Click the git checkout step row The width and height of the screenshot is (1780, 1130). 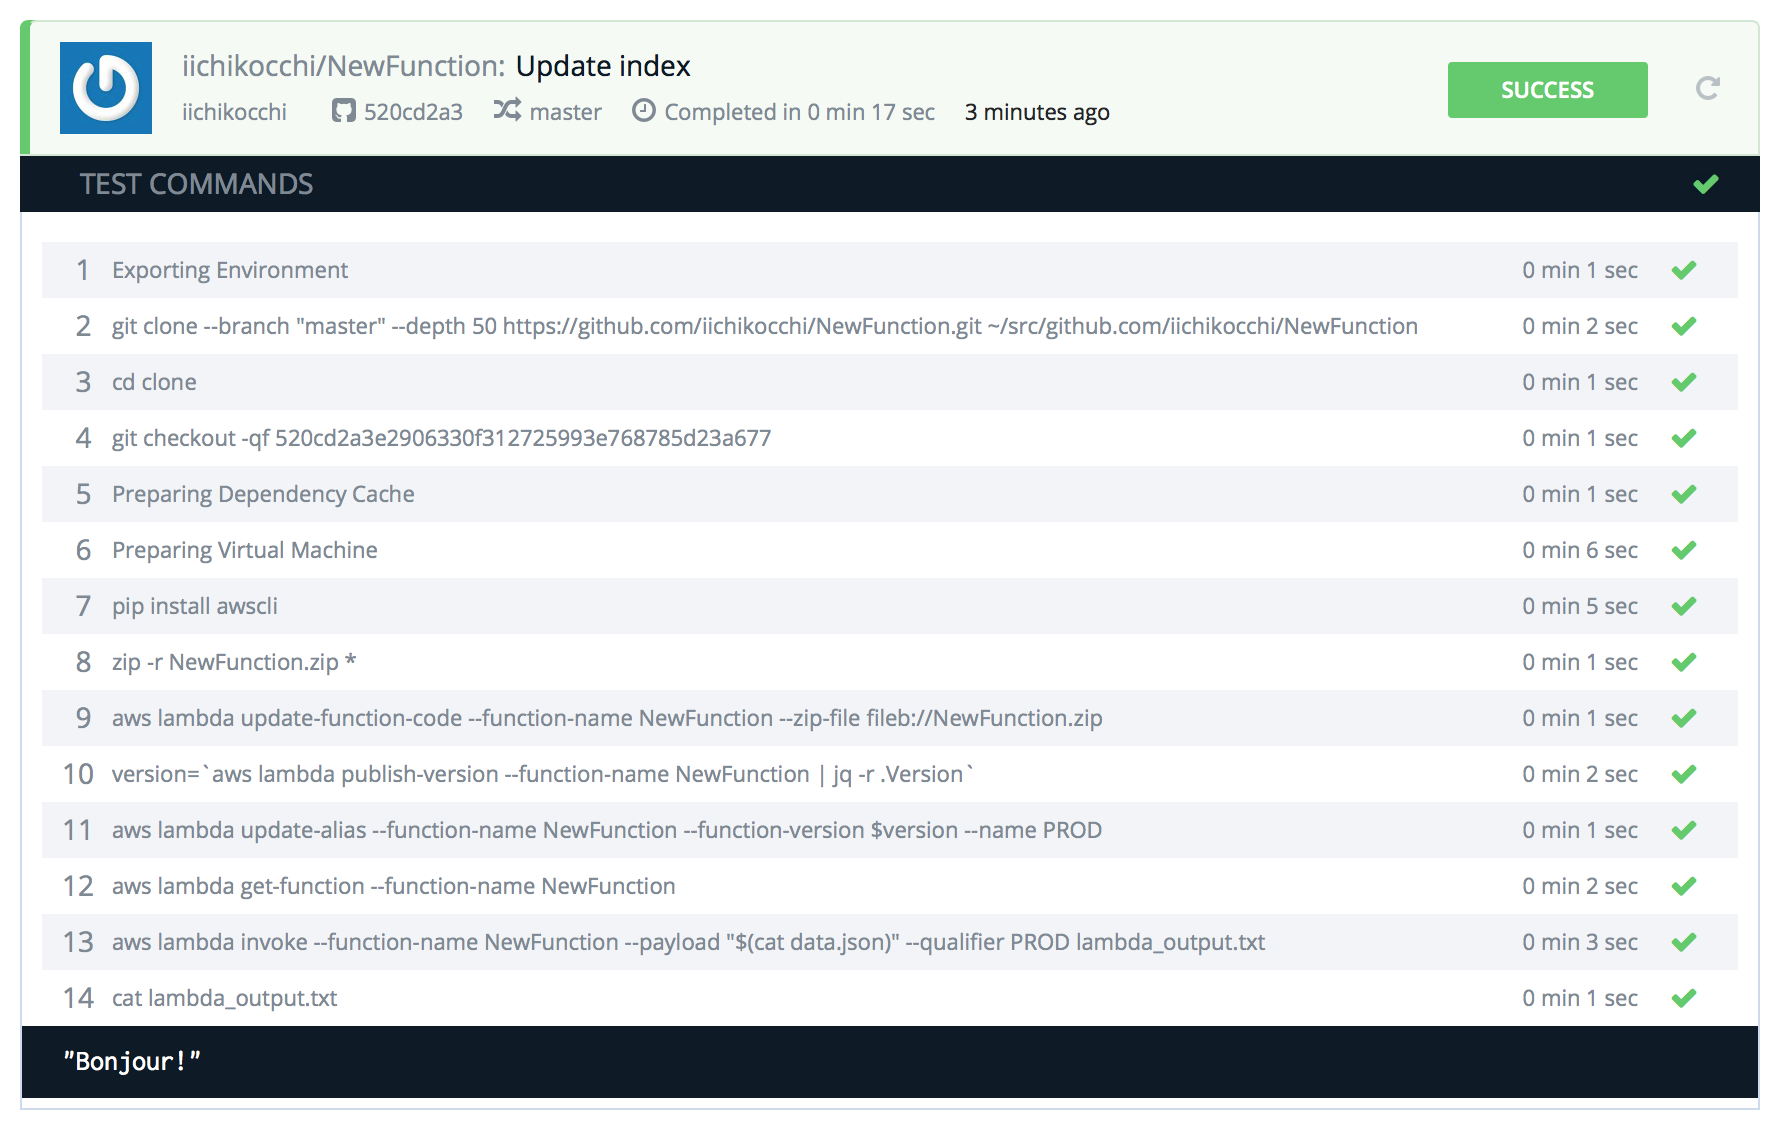coord(440,437)
